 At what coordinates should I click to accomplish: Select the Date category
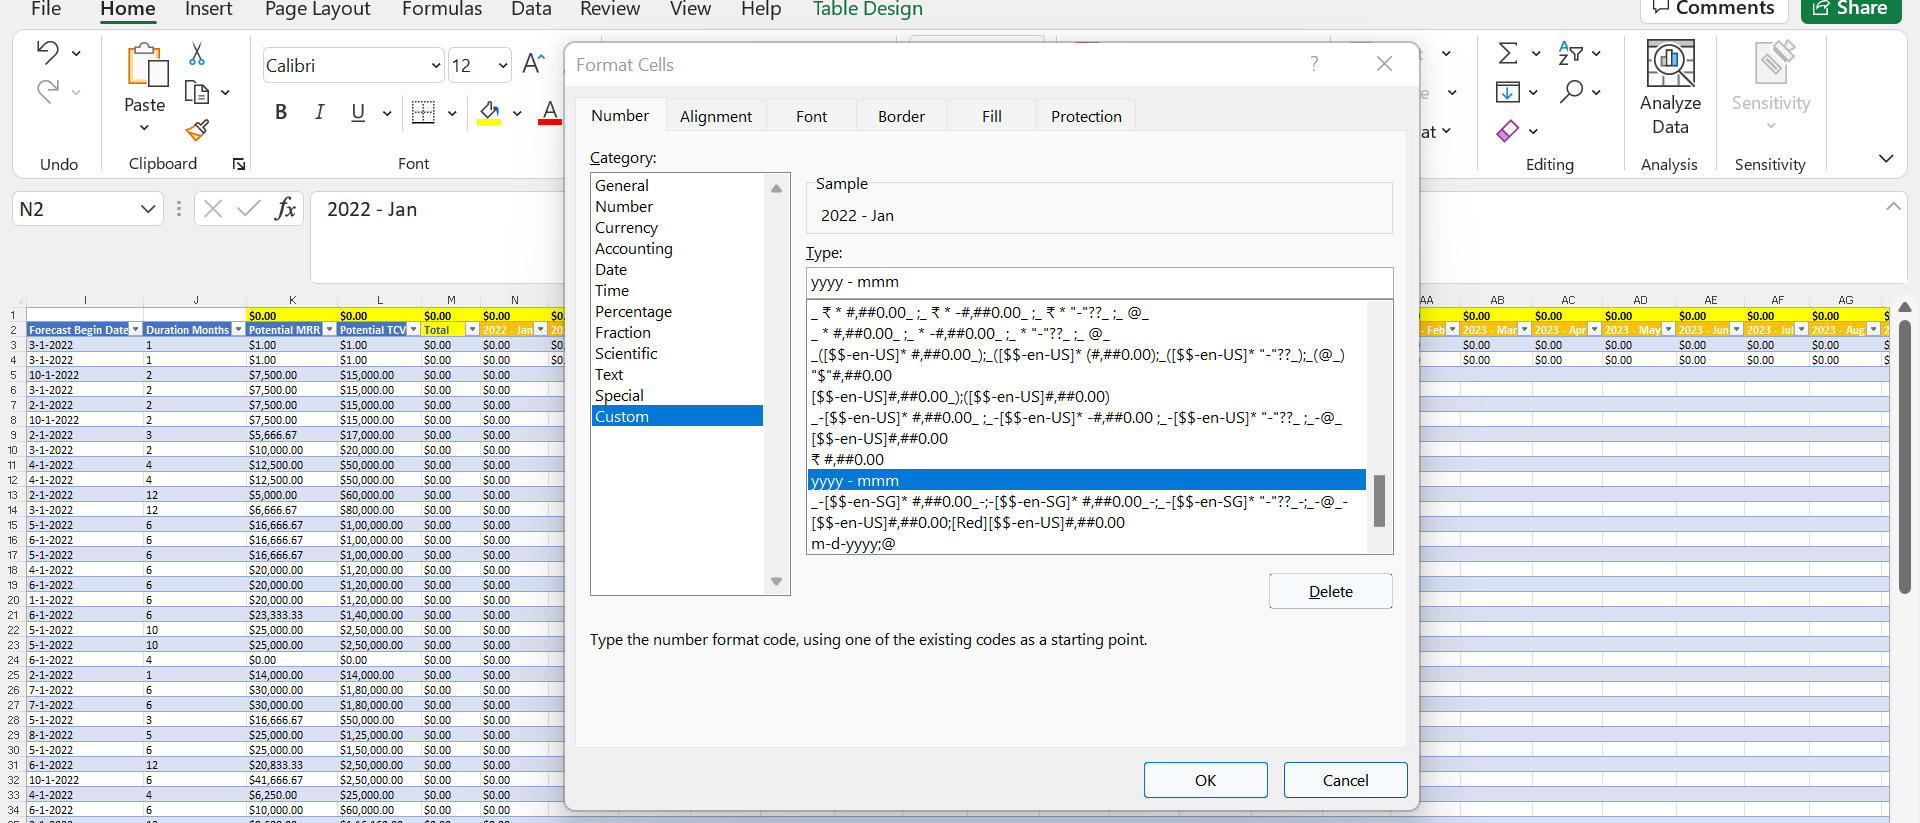(x=611, y=270)
